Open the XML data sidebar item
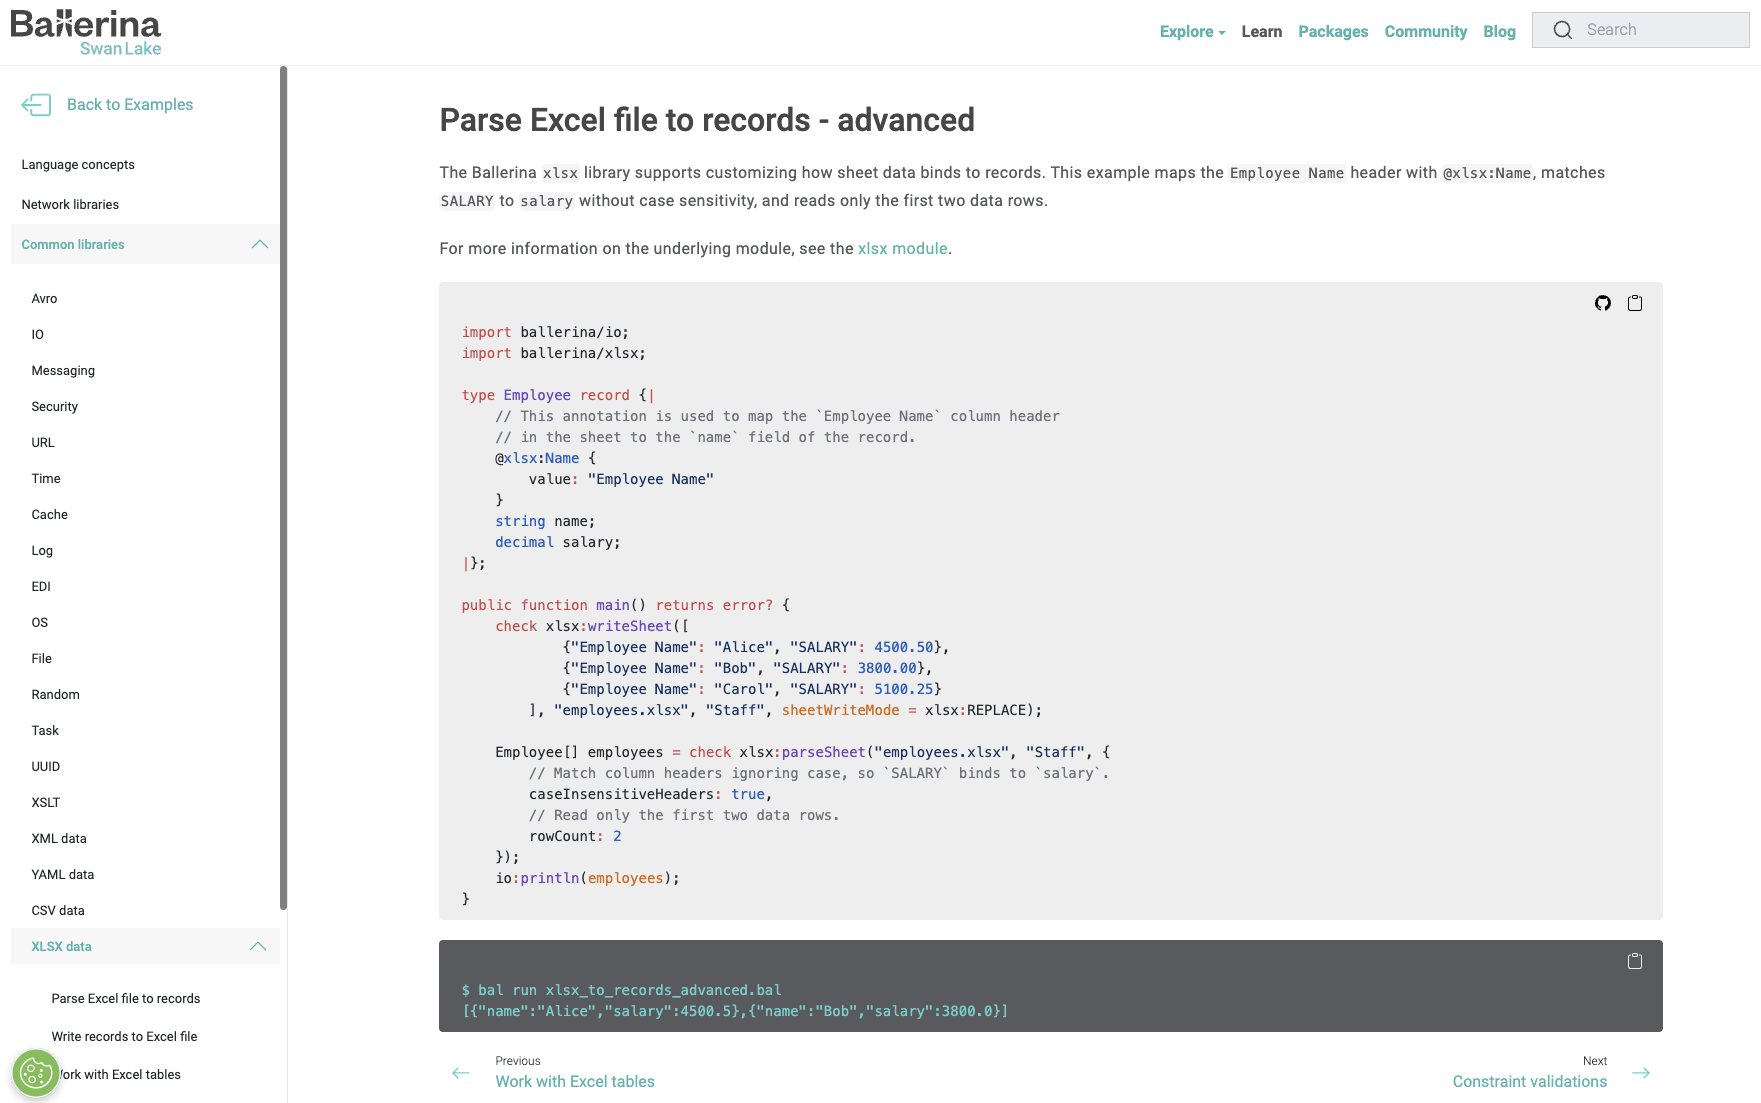1761x1103 pixels. pos(59,838)
